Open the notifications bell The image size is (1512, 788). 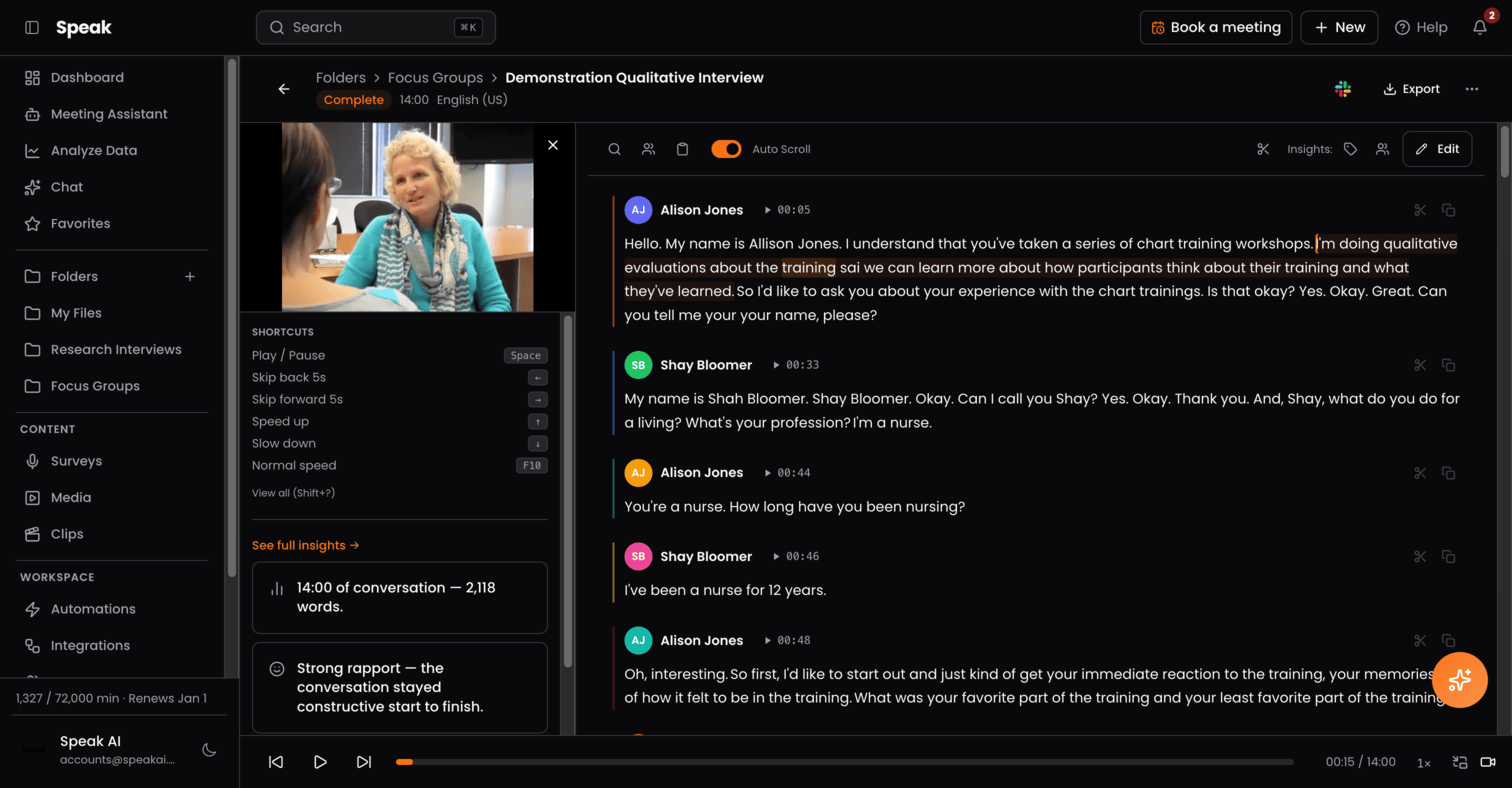(x=1480, y=28)
